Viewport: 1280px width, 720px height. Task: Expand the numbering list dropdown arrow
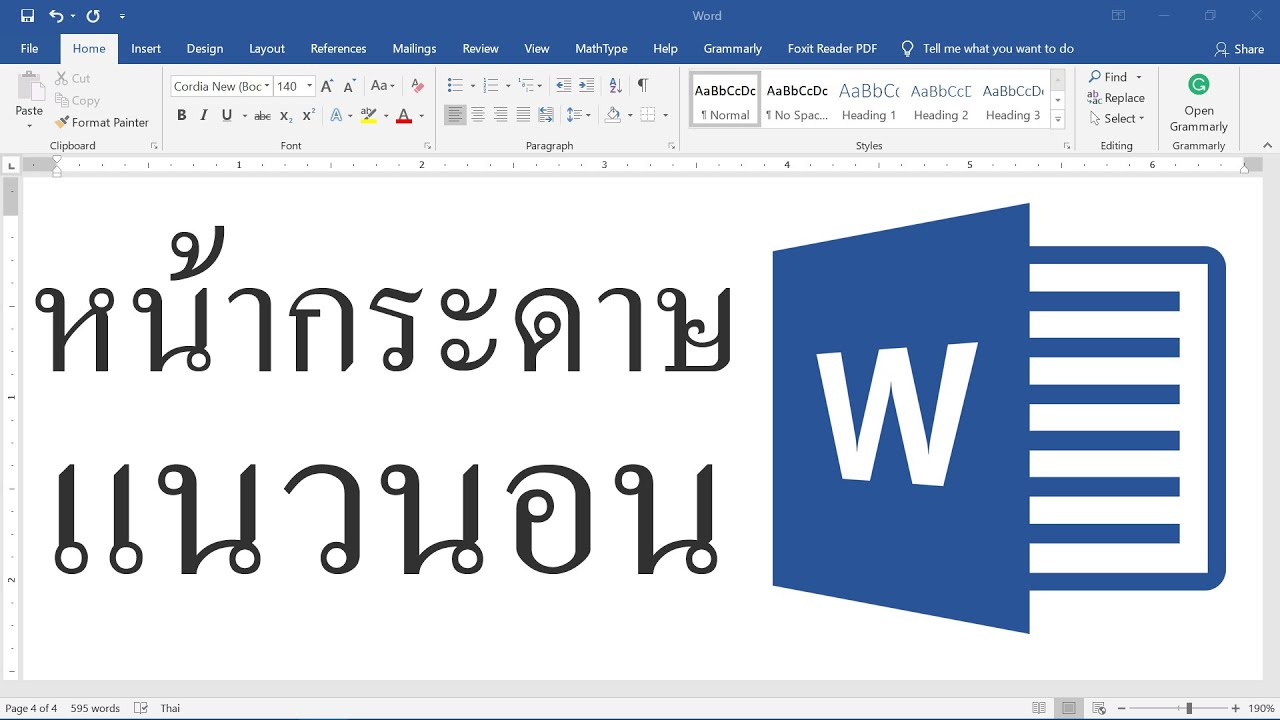click(x=508, y=86)
